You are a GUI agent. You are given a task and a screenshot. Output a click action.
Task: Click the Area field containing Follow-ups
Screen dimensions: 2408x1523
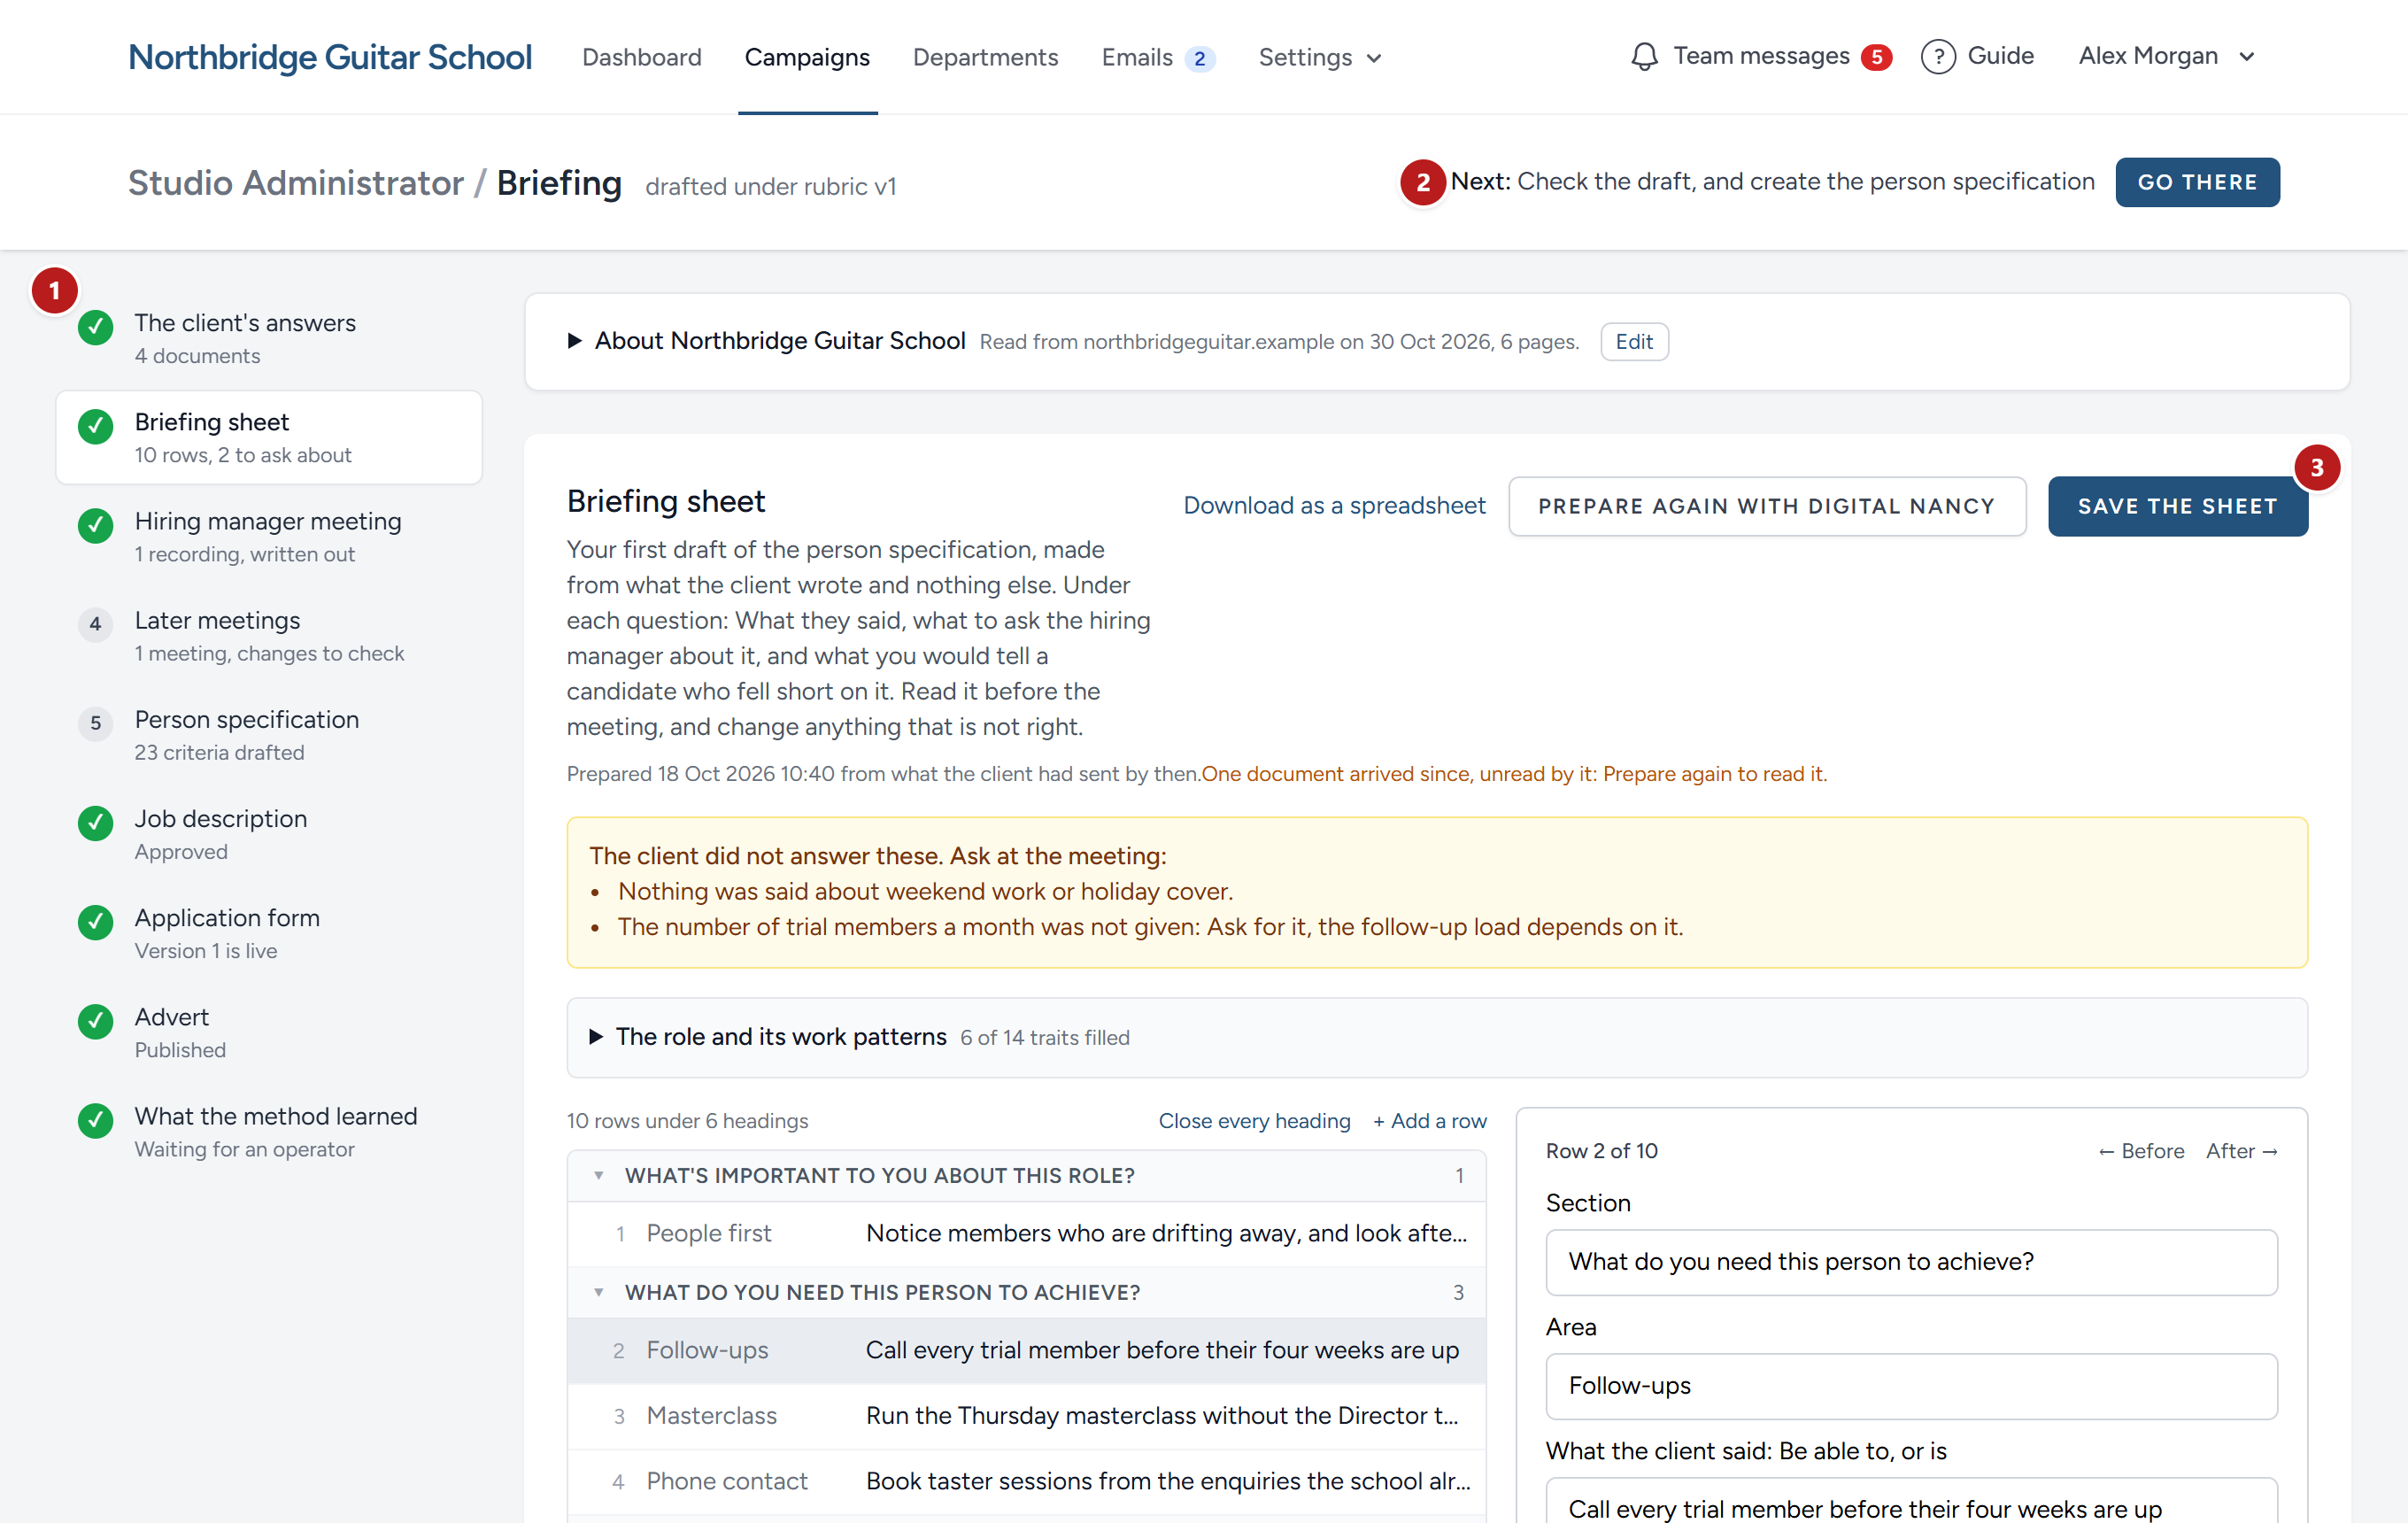pos(1911,1386)
